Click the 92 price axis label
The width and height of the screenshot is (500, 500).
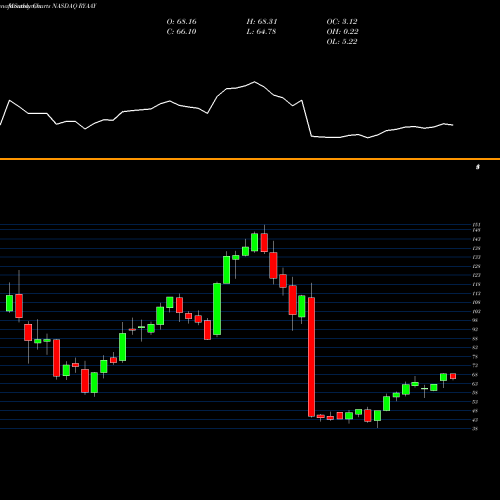pyautogui.click(x=475, y=329)
